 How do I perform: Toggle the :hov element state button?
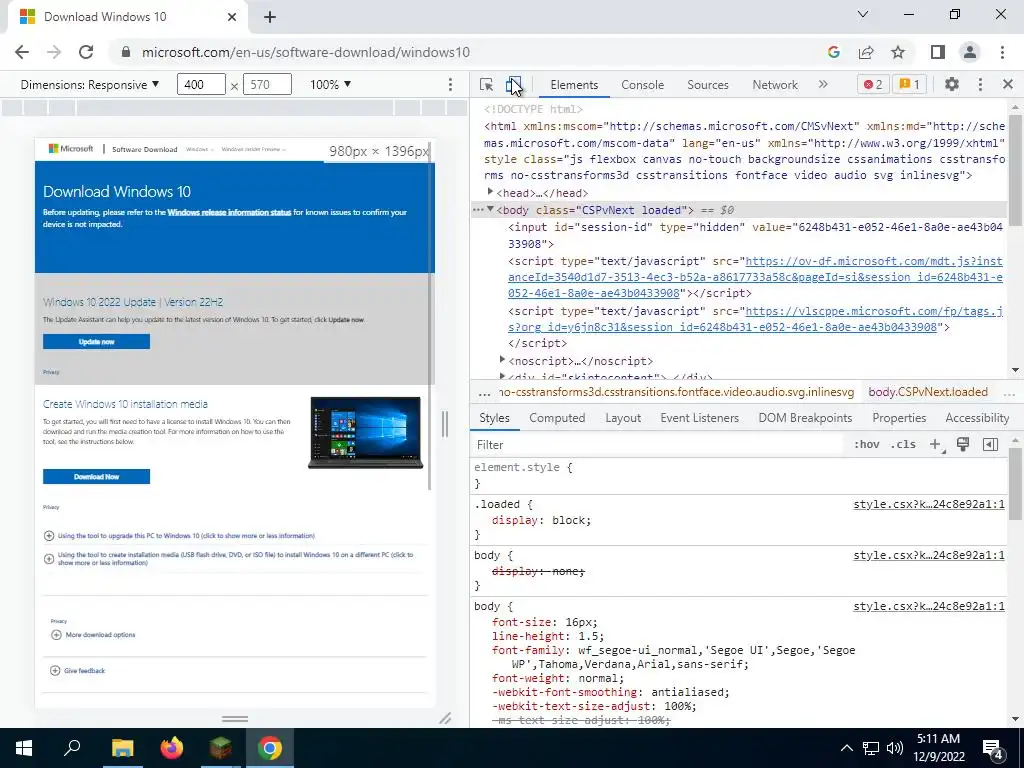point(866,445)
